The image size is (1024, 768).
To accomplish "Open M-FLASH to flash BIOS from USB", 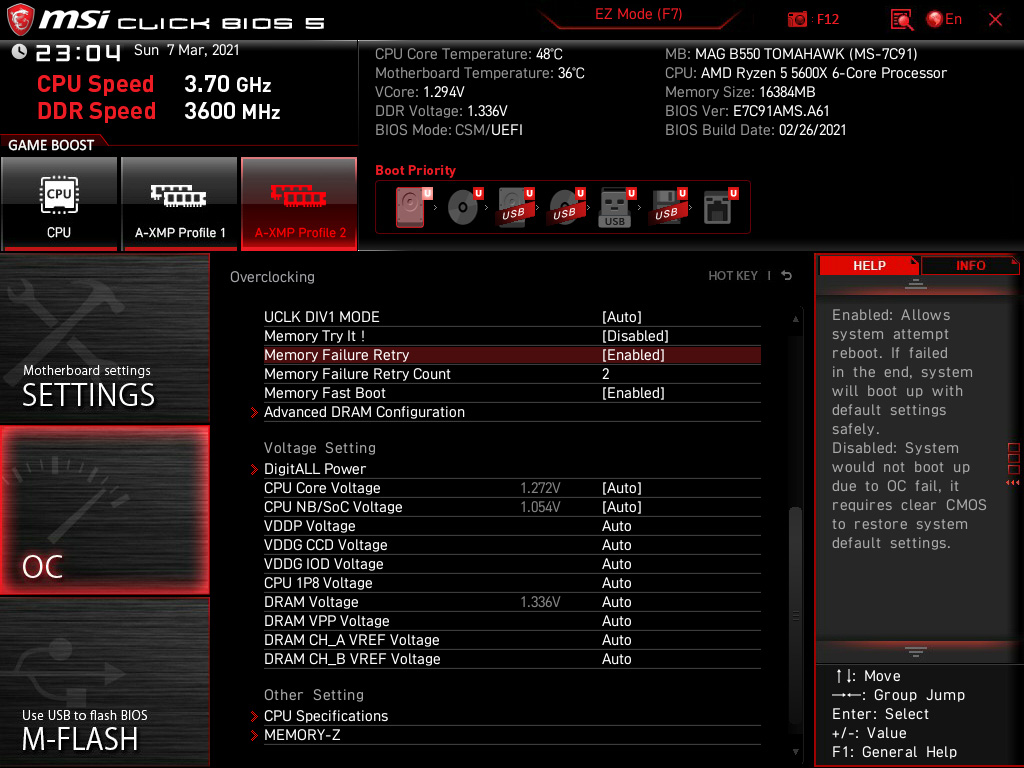I will 104,700.
